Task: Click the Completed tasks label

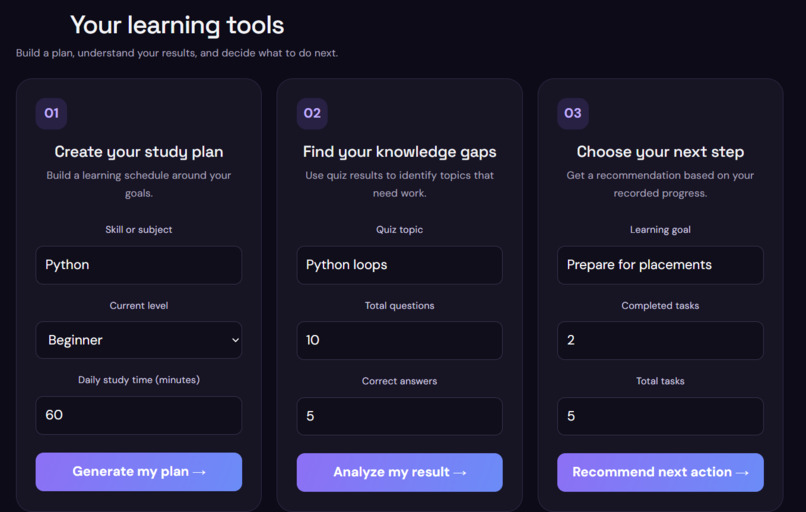Action: 660,305
